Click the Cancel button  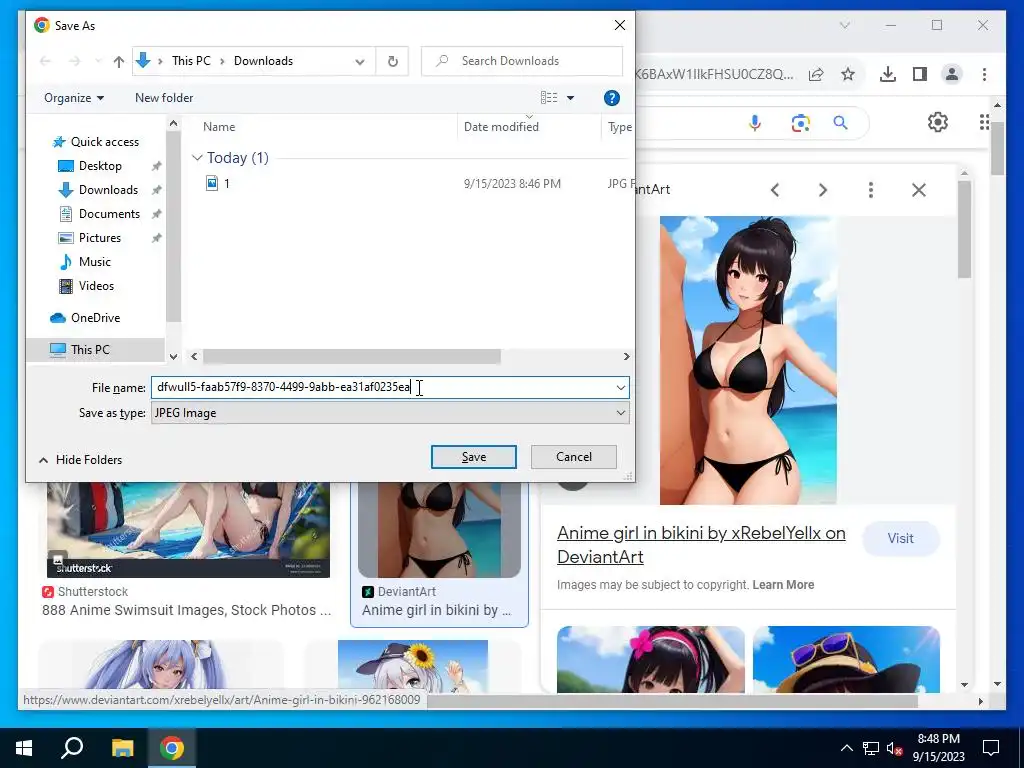573,457
